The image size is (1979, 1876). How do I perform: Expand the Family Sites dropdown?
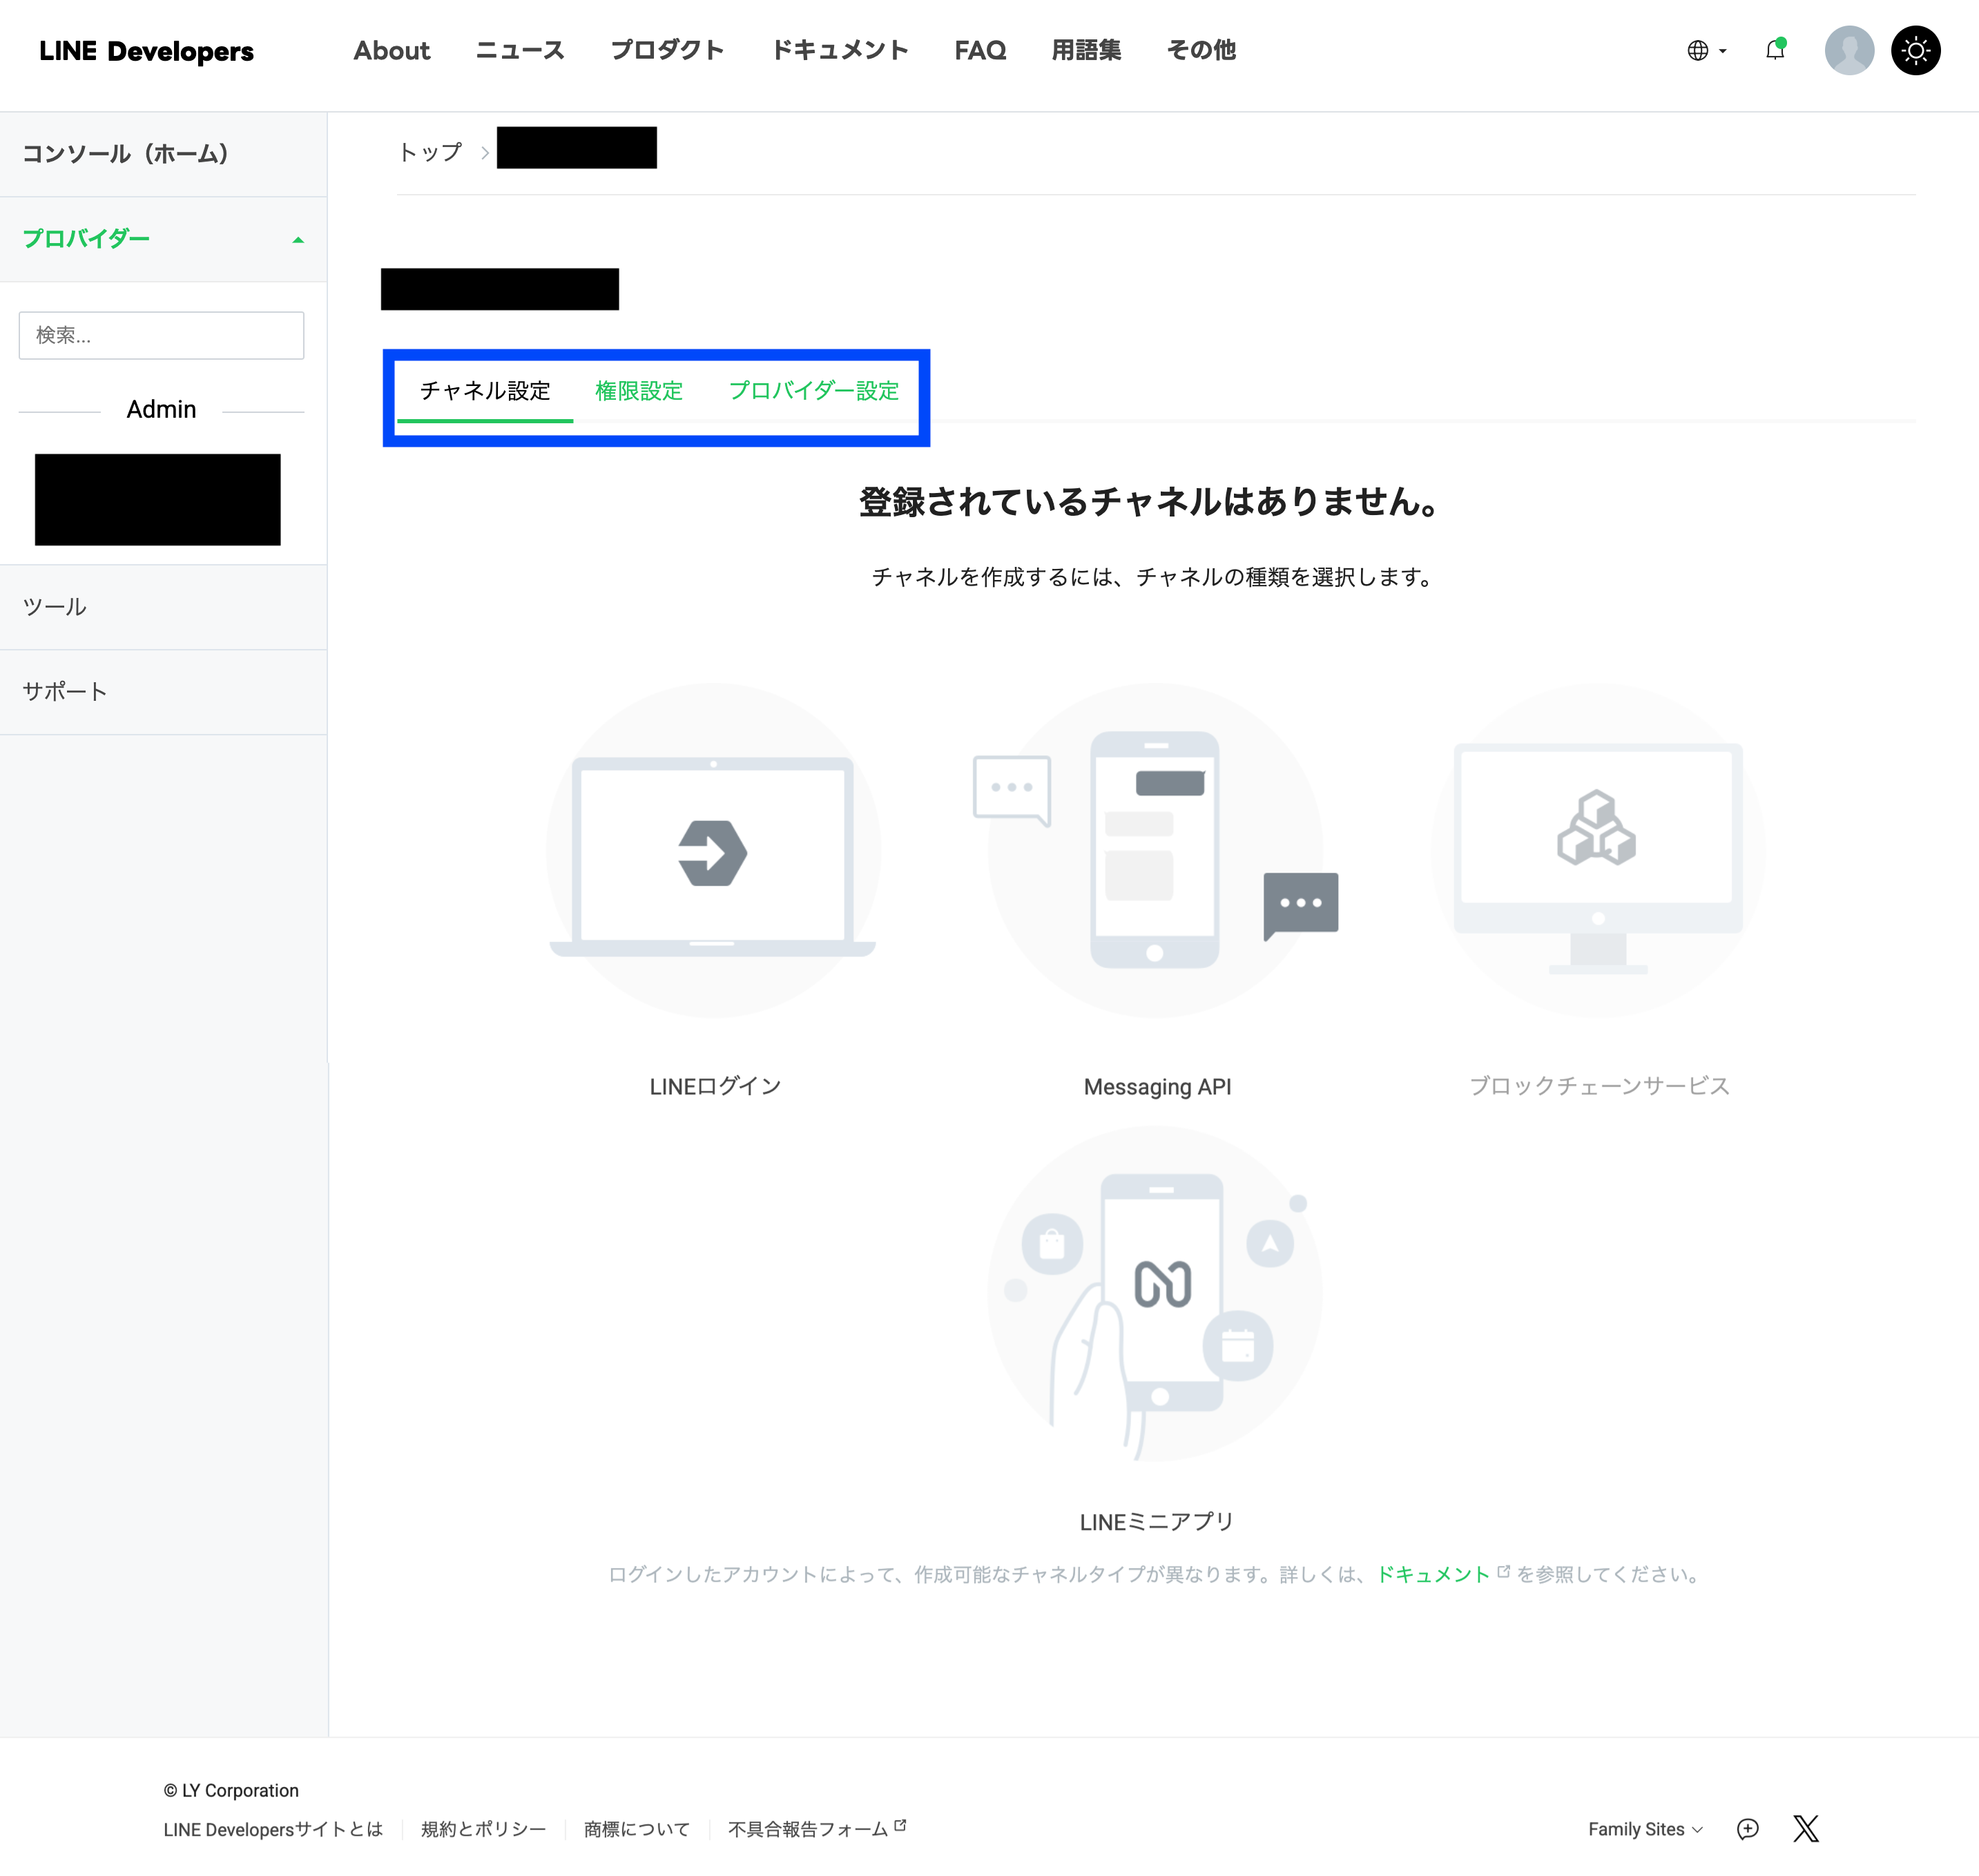tap(1644, 1829)
